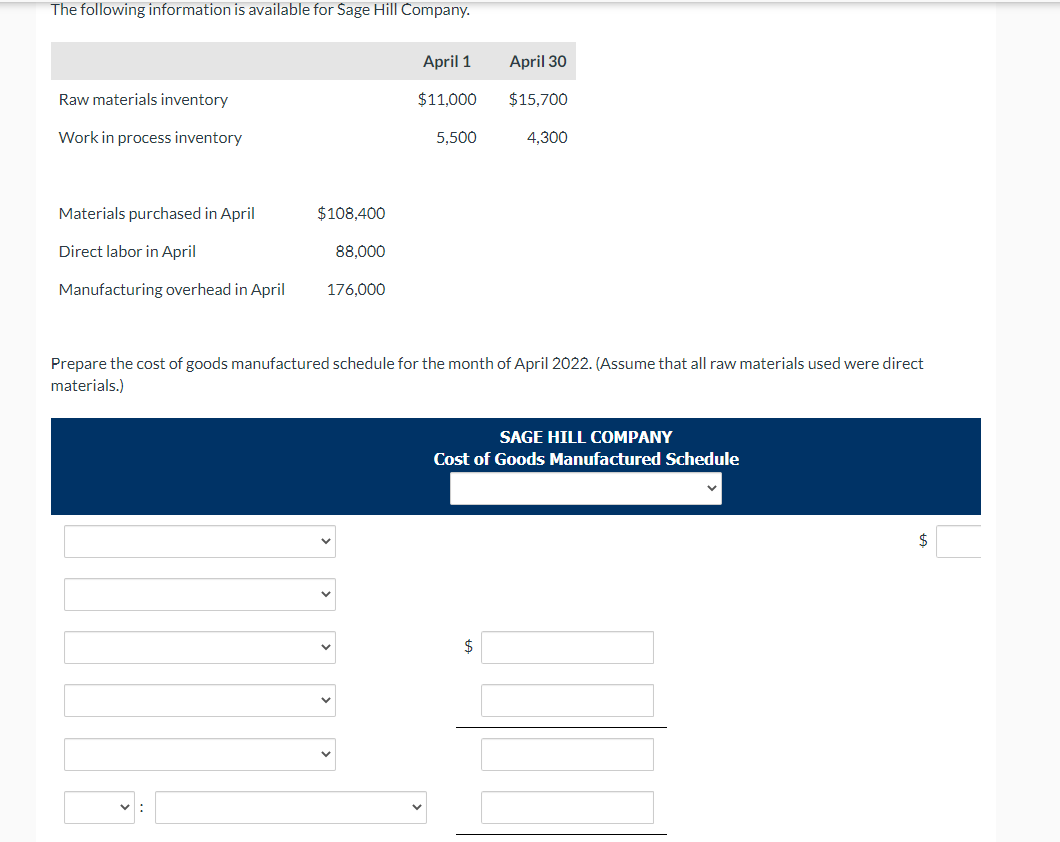The width and height of the screenshot is (1060, 842).
Task: Open the fifth line-item dropdown
Action: click(x=199, y=754)
